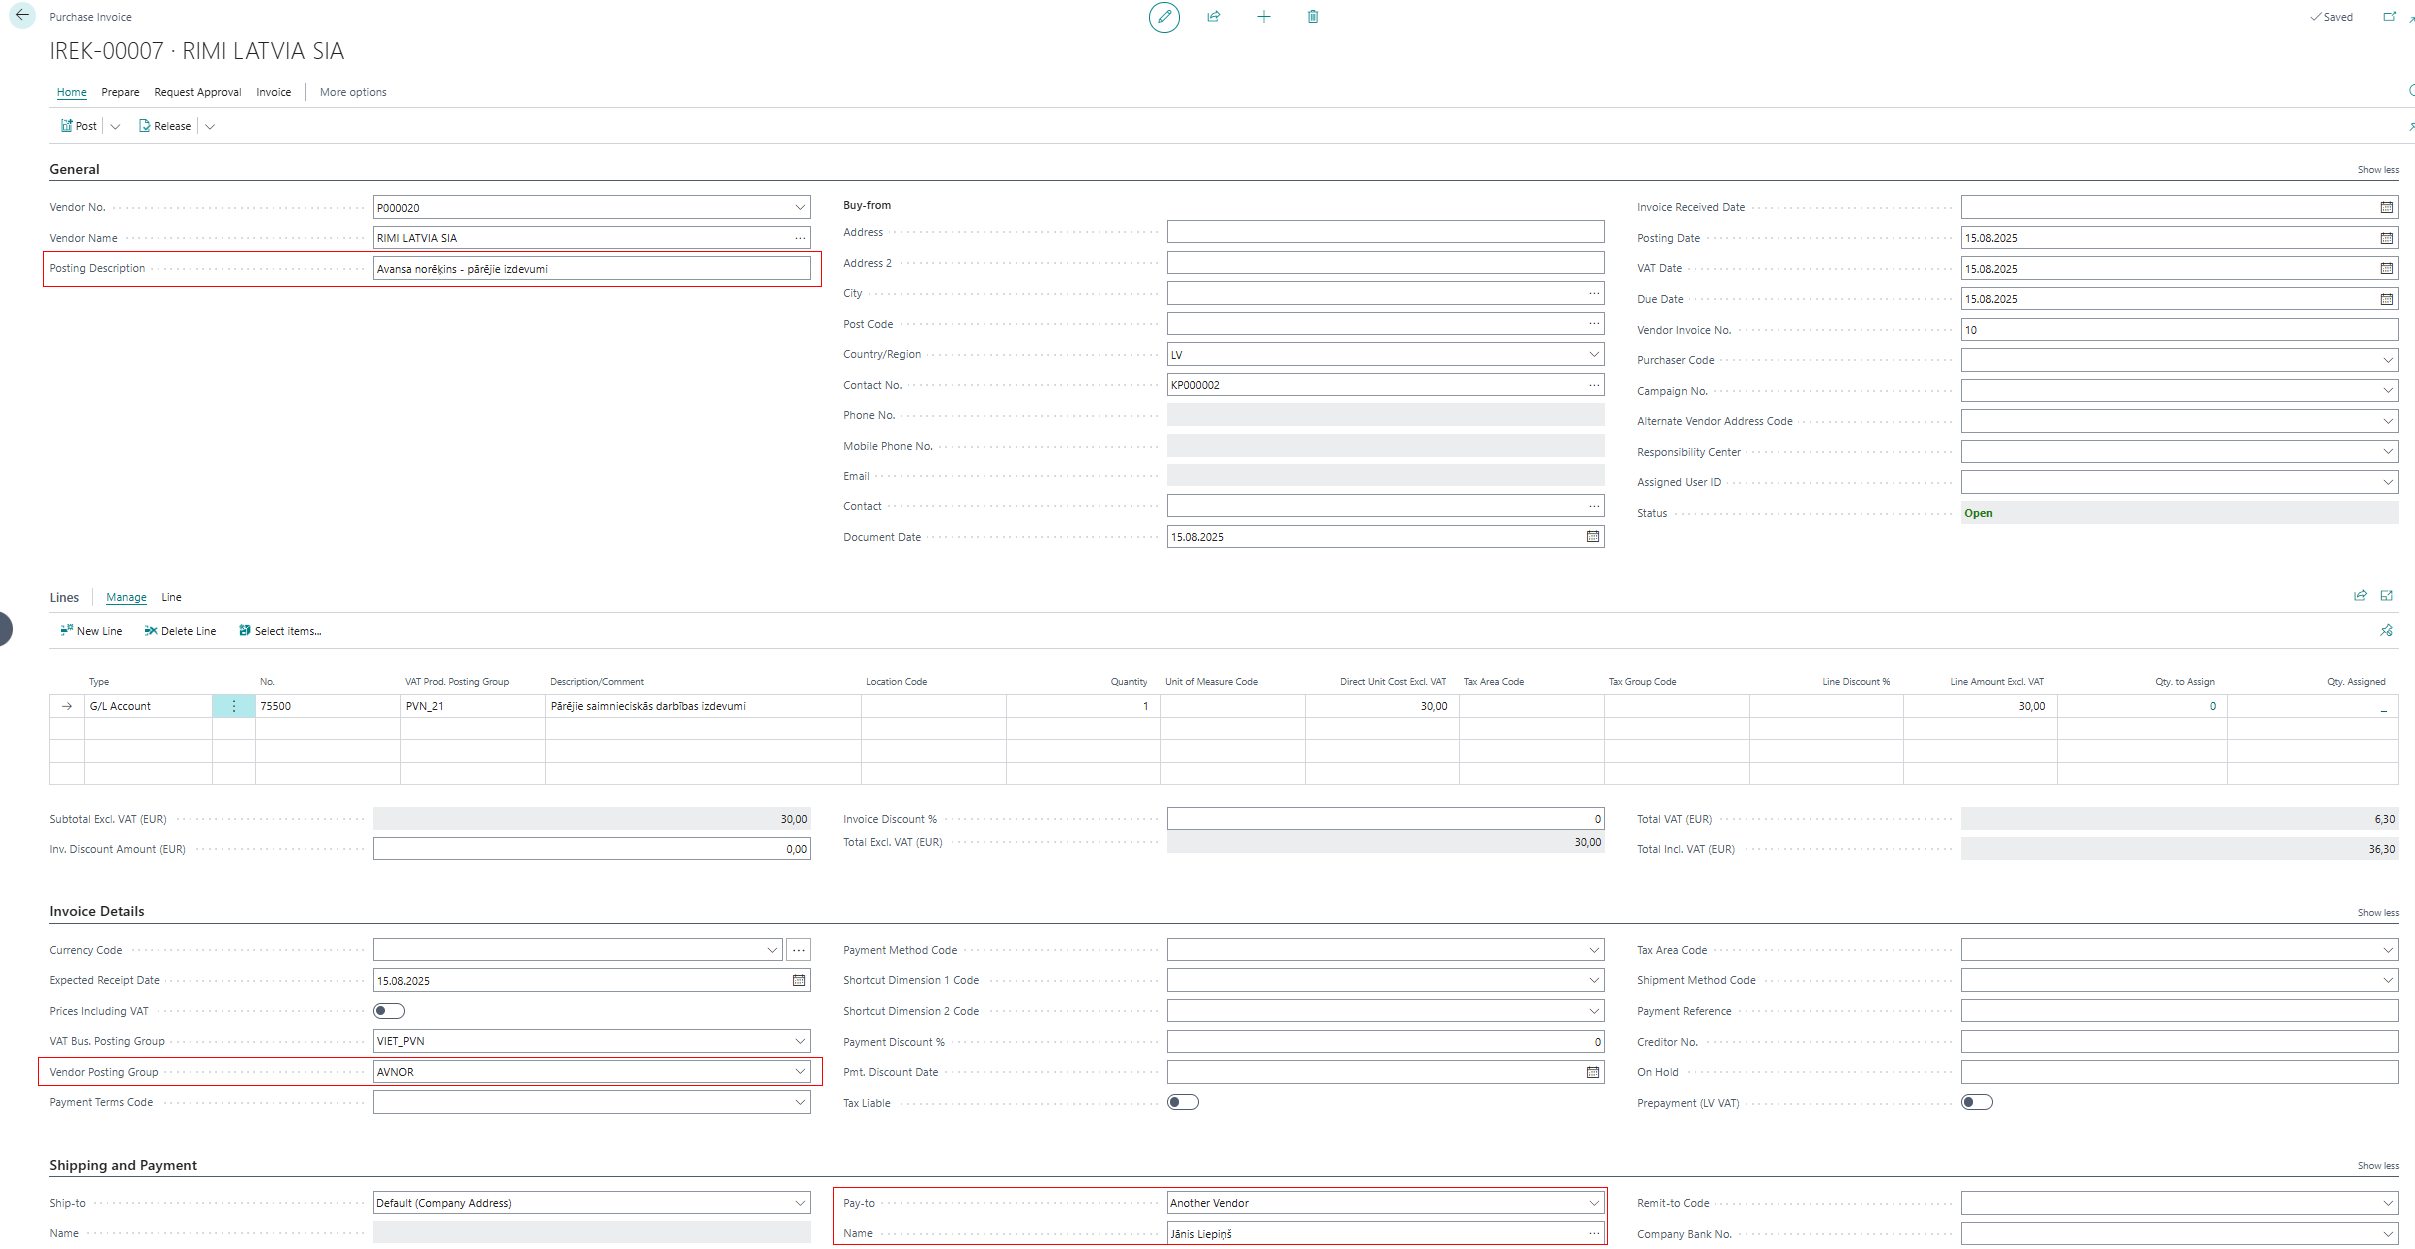
Task: Open the Request Approval menu
Action: coord(198,92)
